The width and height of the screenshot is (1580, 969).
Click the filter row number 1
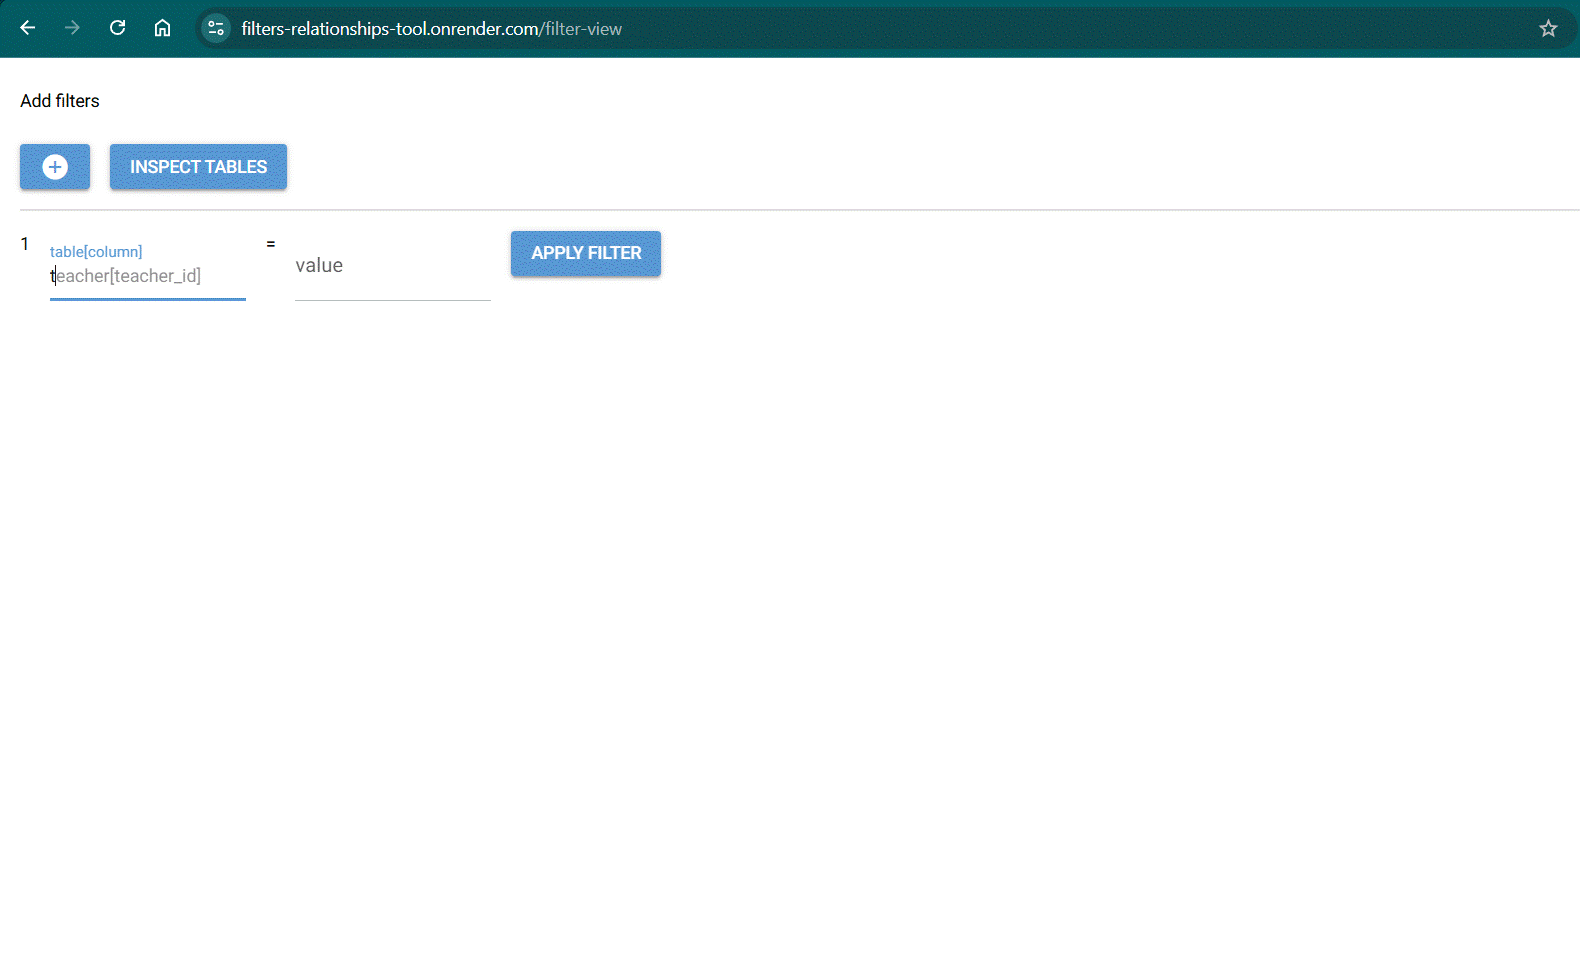[x=25, y=244]
